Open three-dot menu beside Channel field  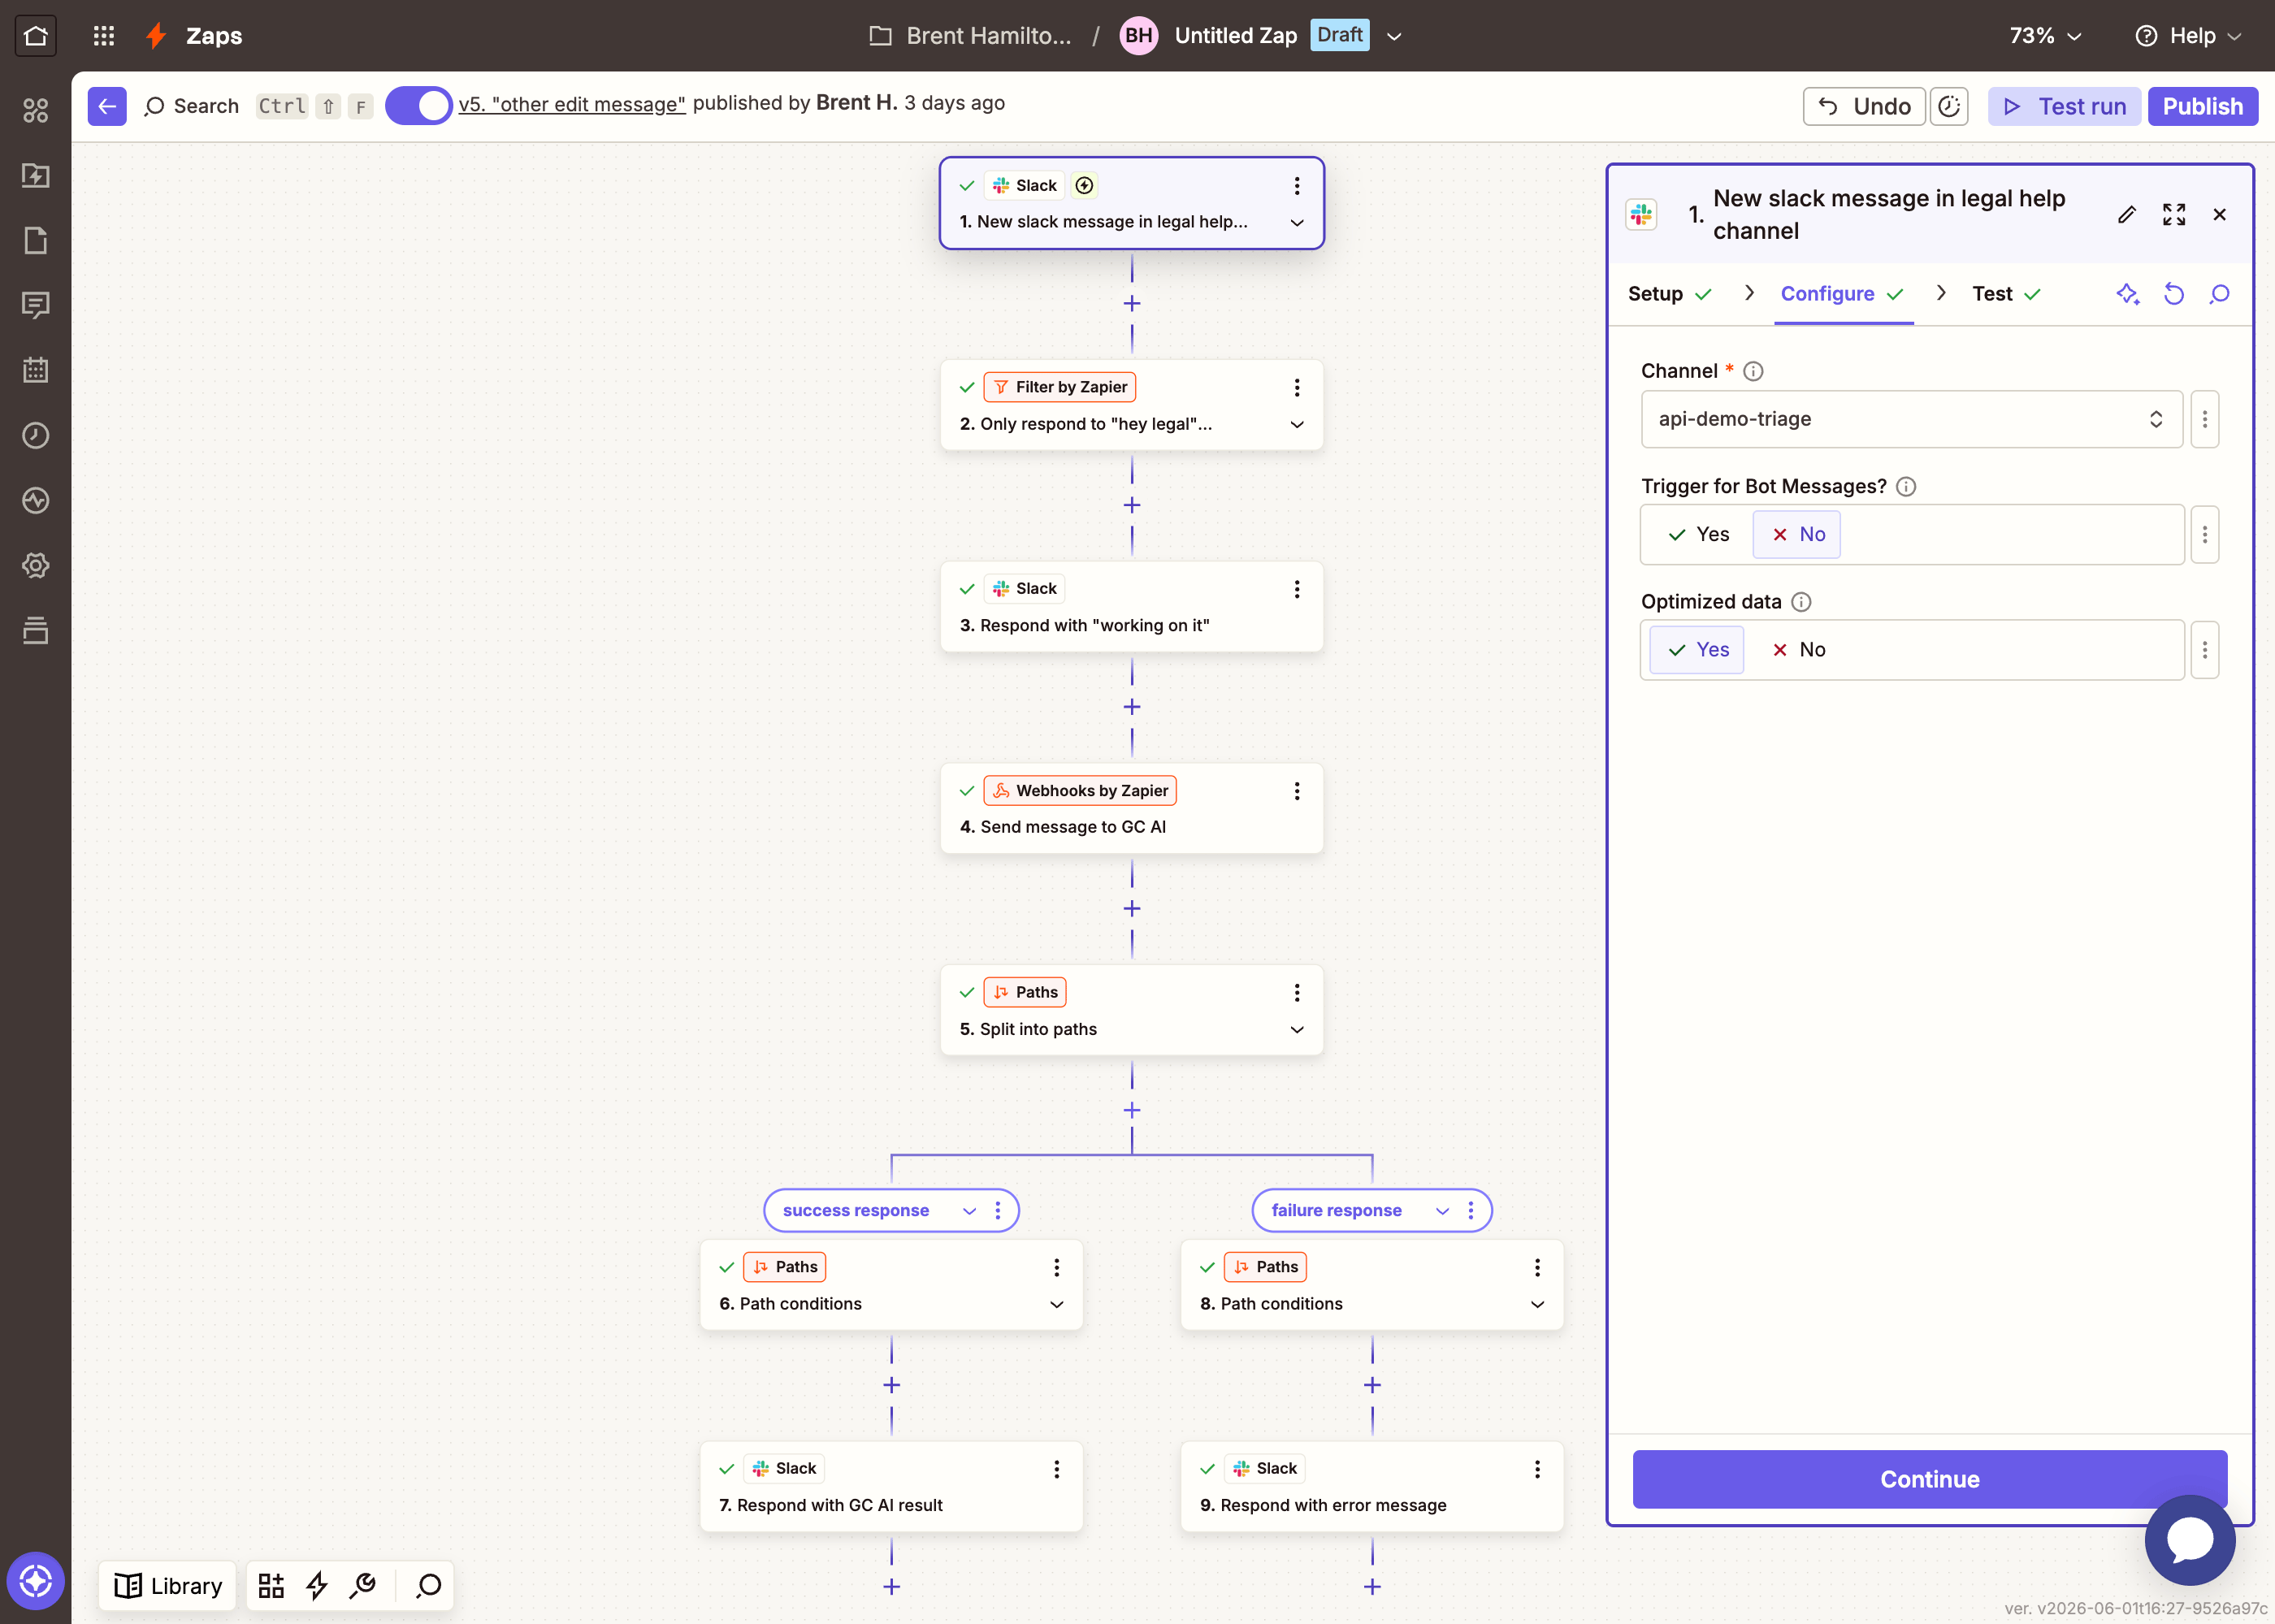[2205, 419]
